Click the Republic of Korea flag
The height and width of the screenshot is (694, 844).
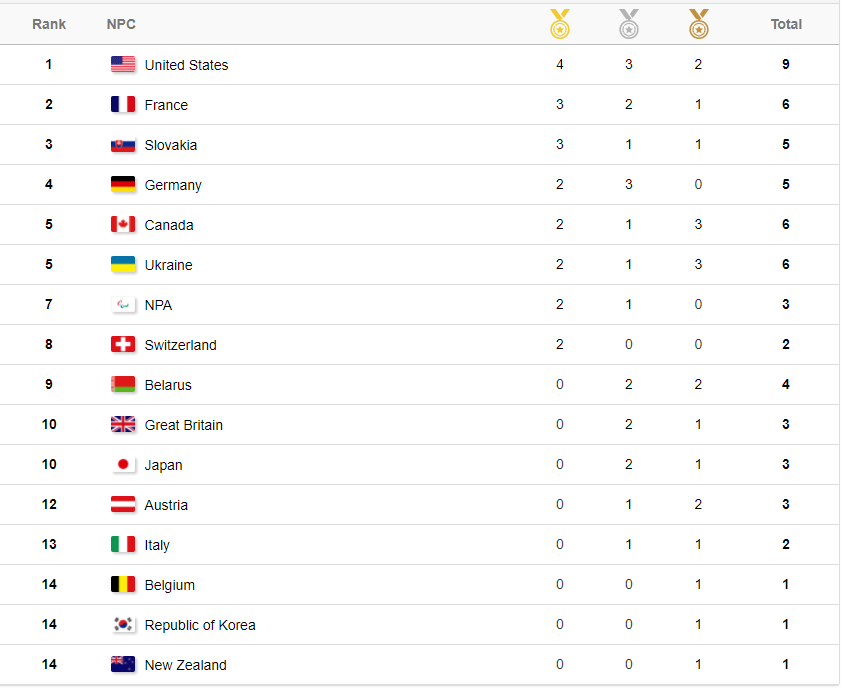click(123, 625)
